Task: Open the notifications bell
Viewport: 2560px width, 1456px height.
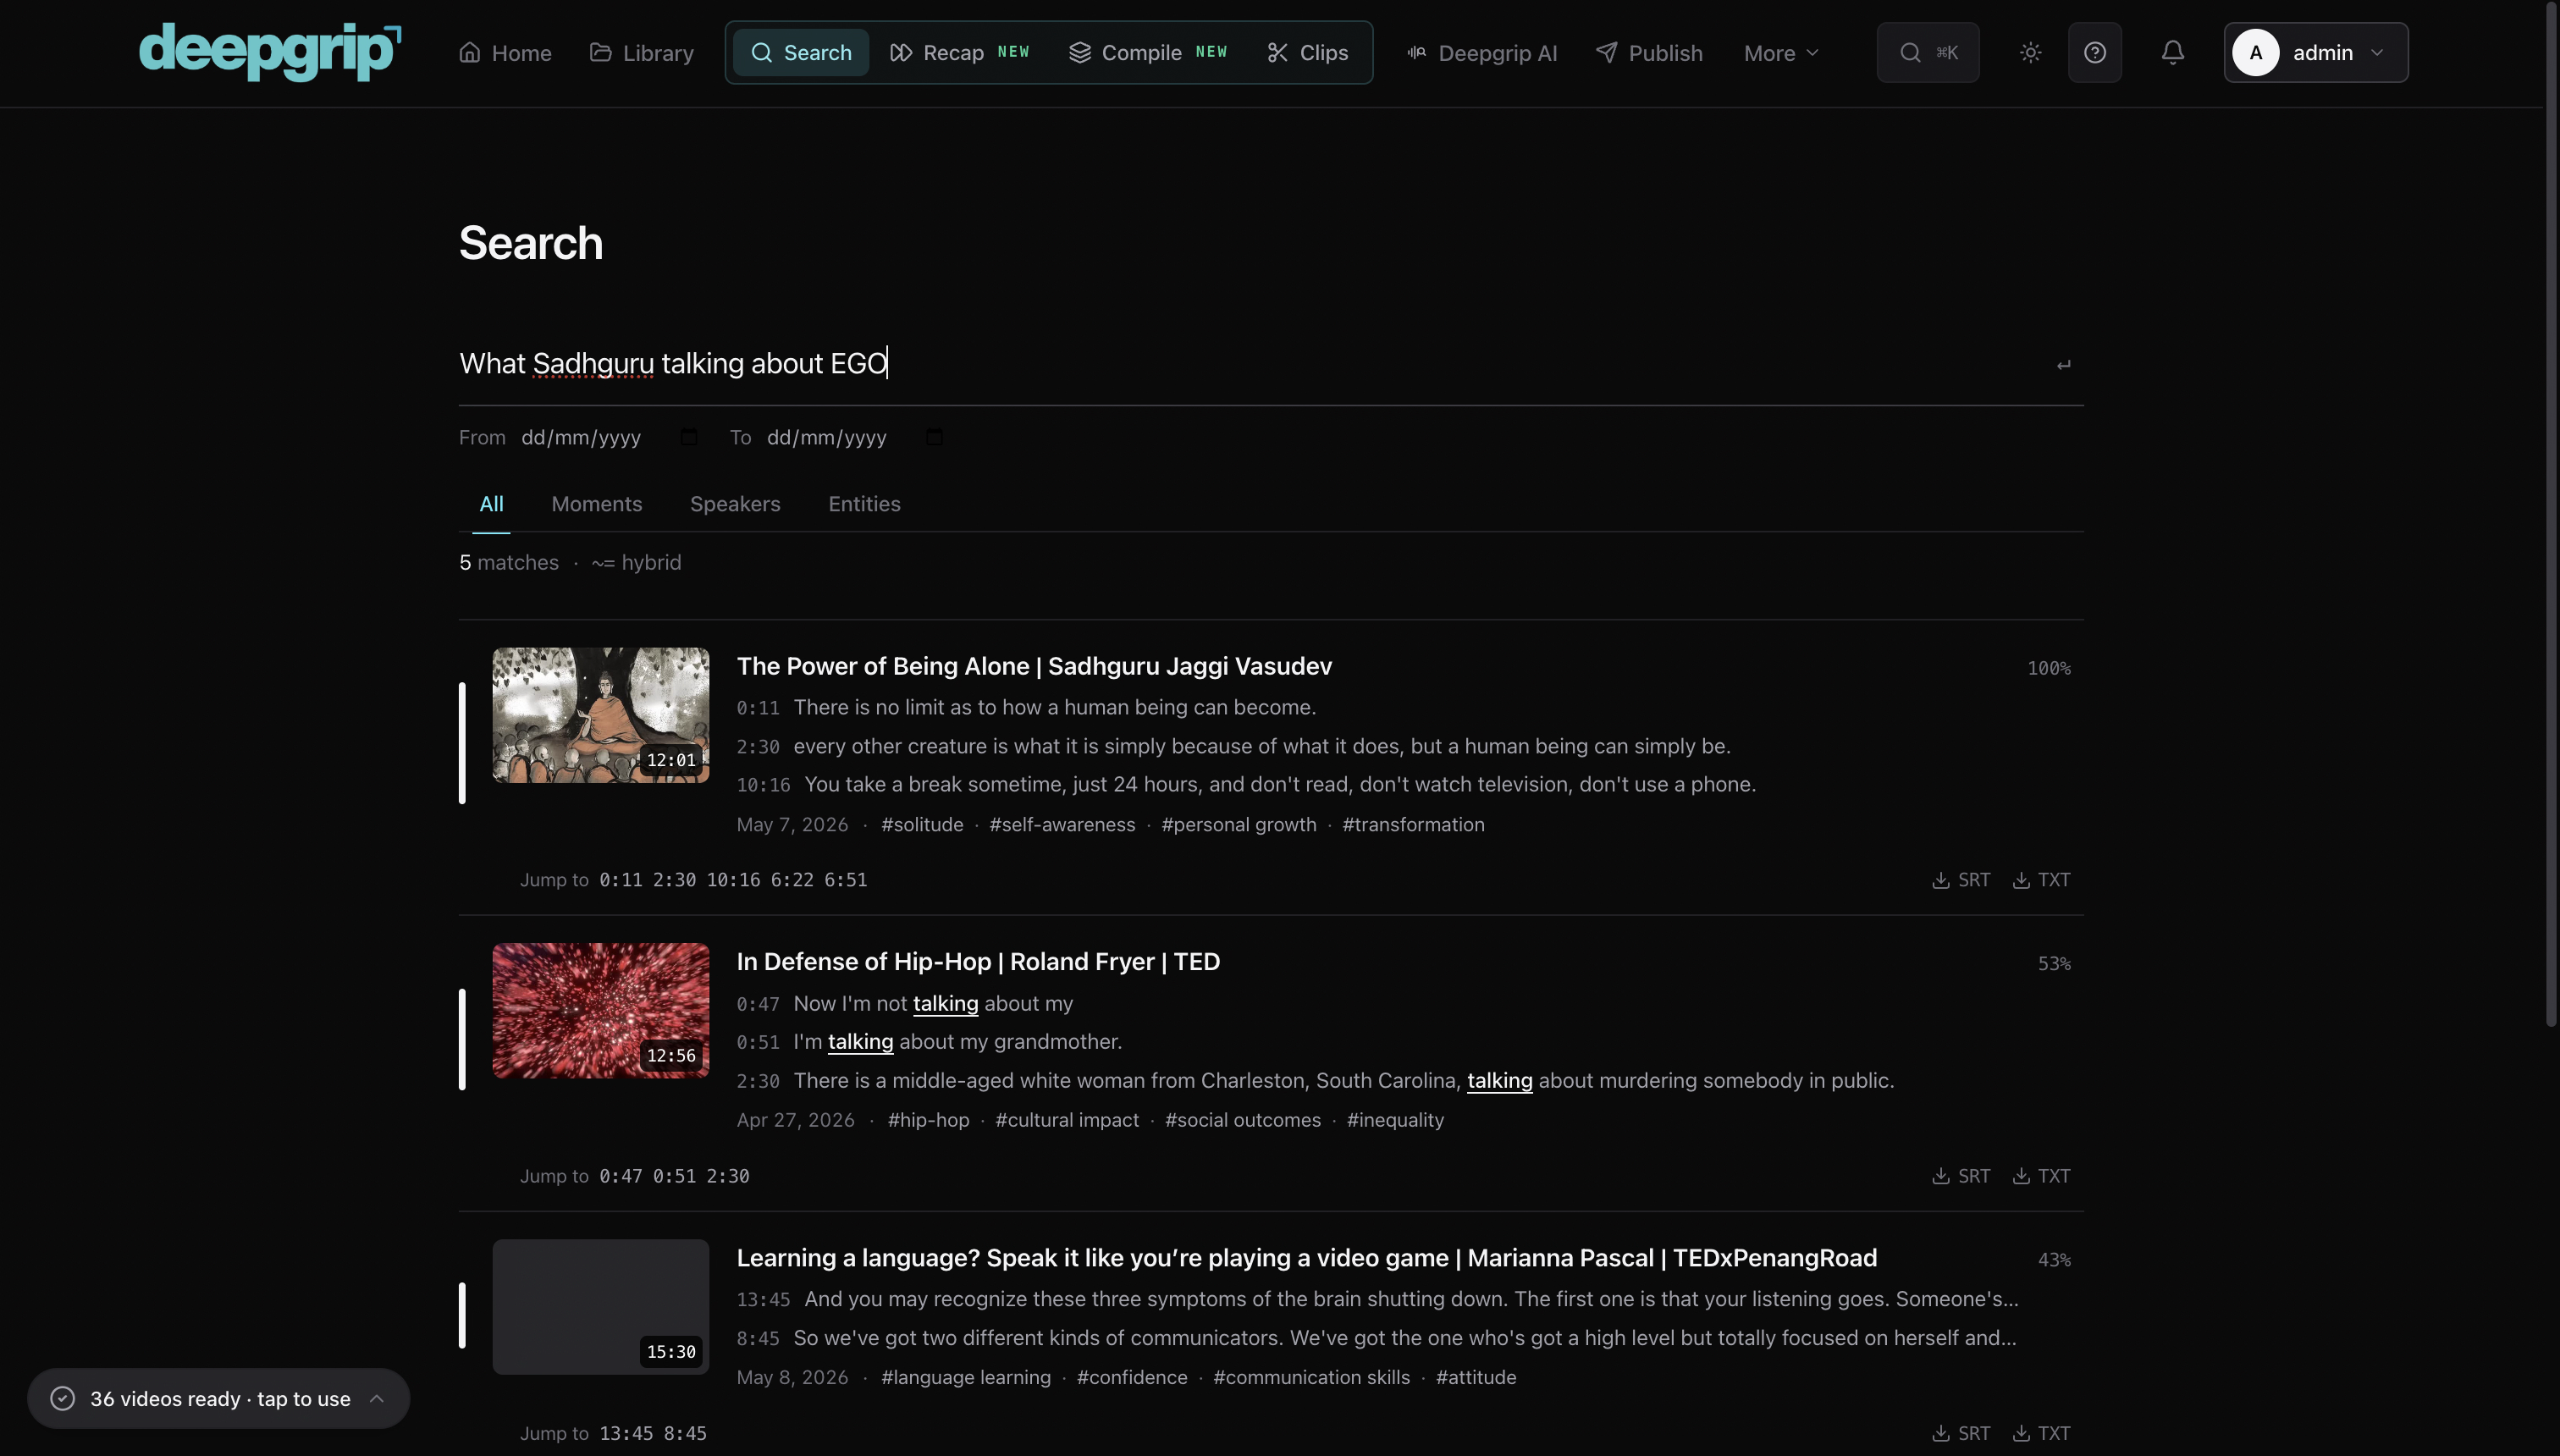Action: [x=2172, y=53]
